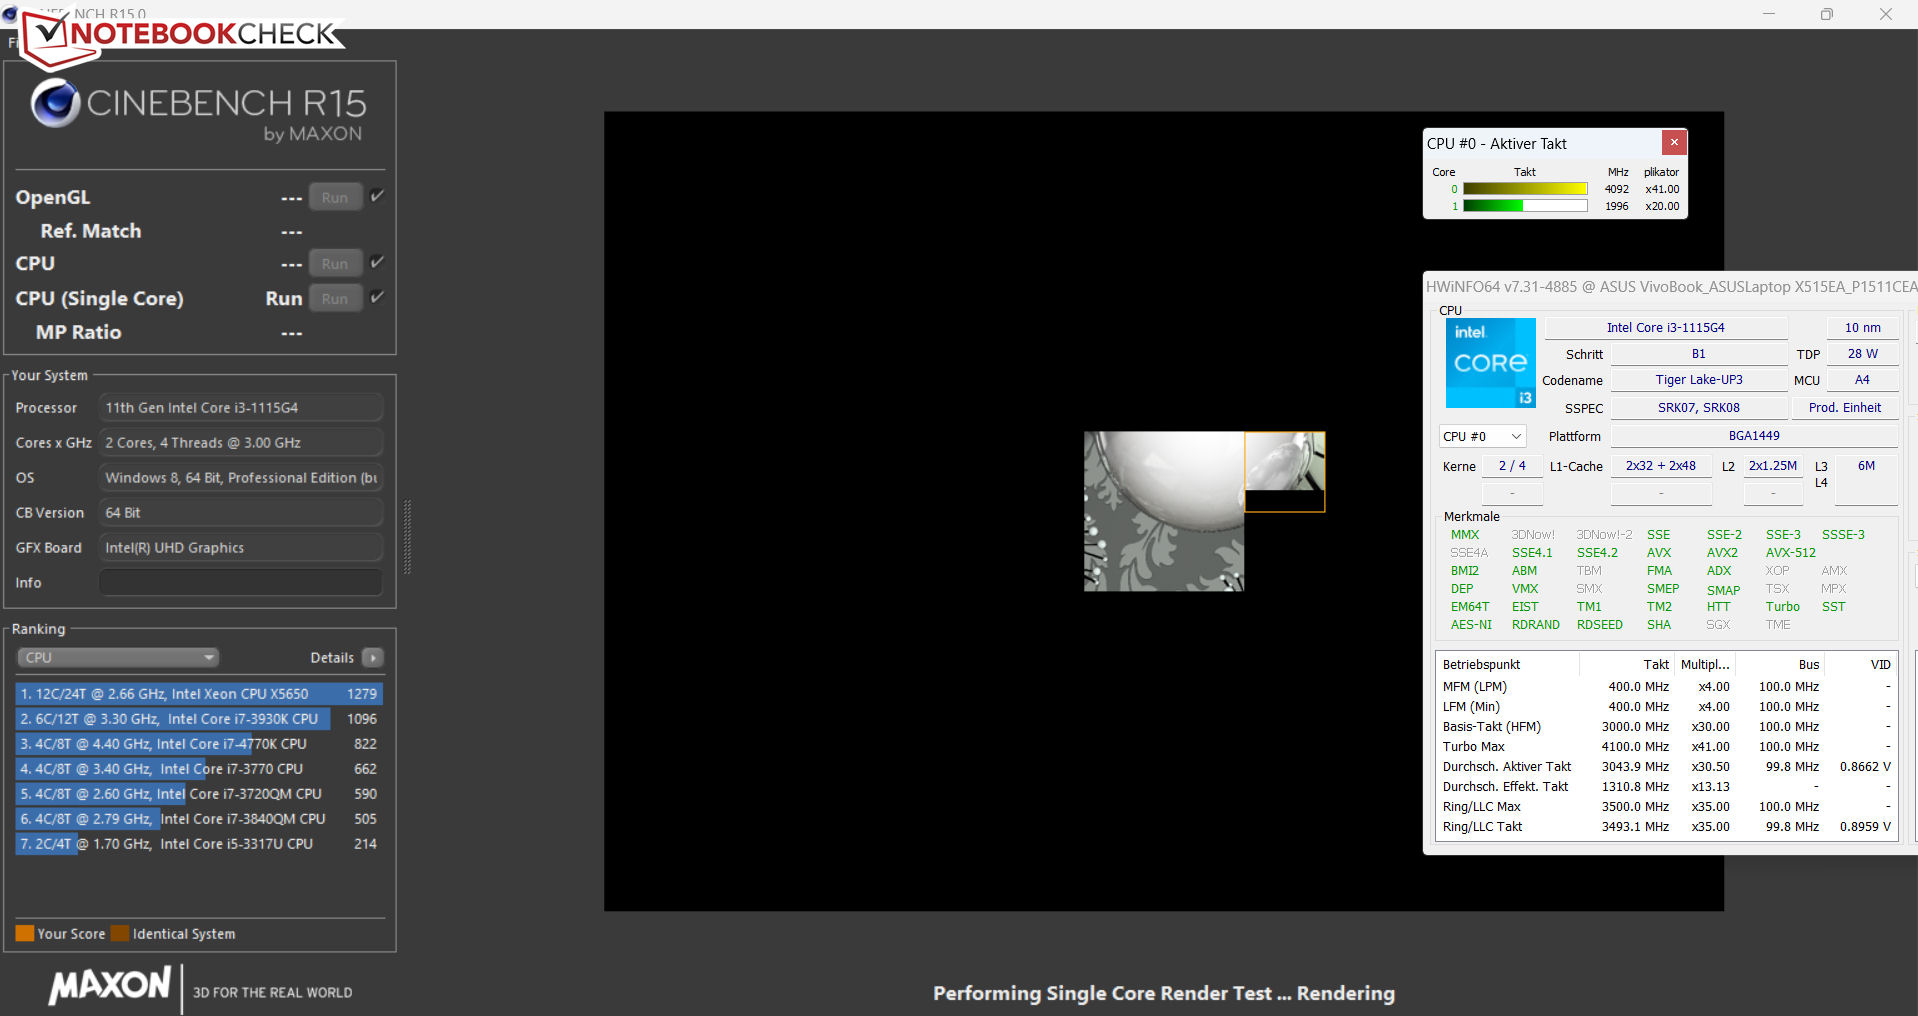This screenshot has width=1918, height=1016.
Task: Select ranking entry Intel Core i5-3317U
Action: pyautogui.click(x=199, y=843)
